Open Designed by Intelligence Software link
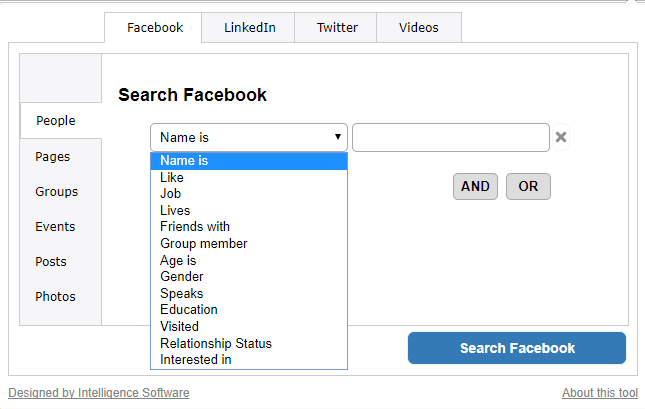 coord(99,393)
